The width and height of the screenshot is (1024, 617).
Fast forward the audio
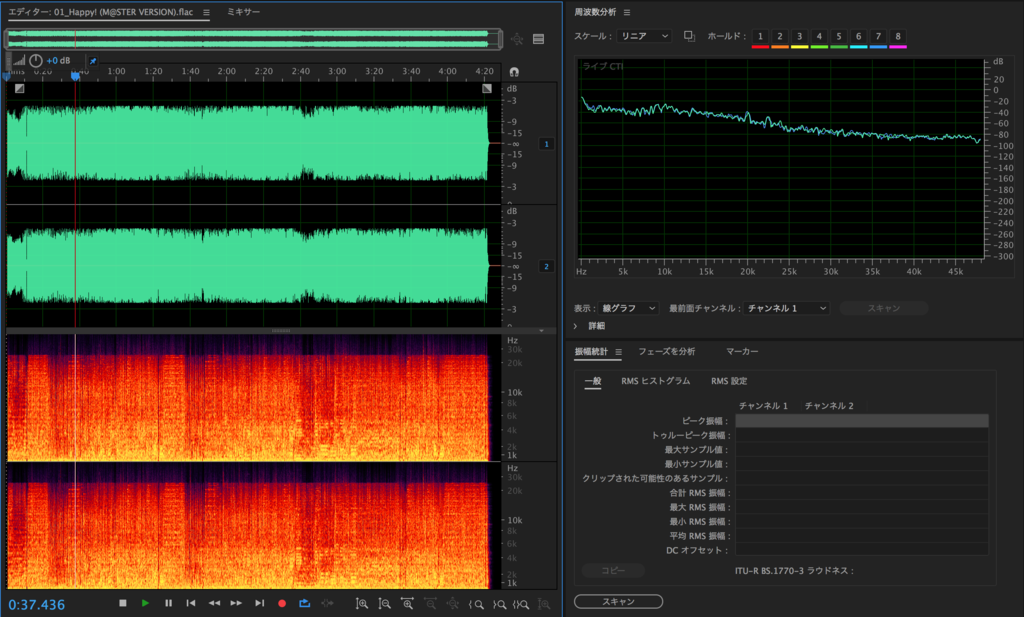pyautogui.click(x=236, y=603)
